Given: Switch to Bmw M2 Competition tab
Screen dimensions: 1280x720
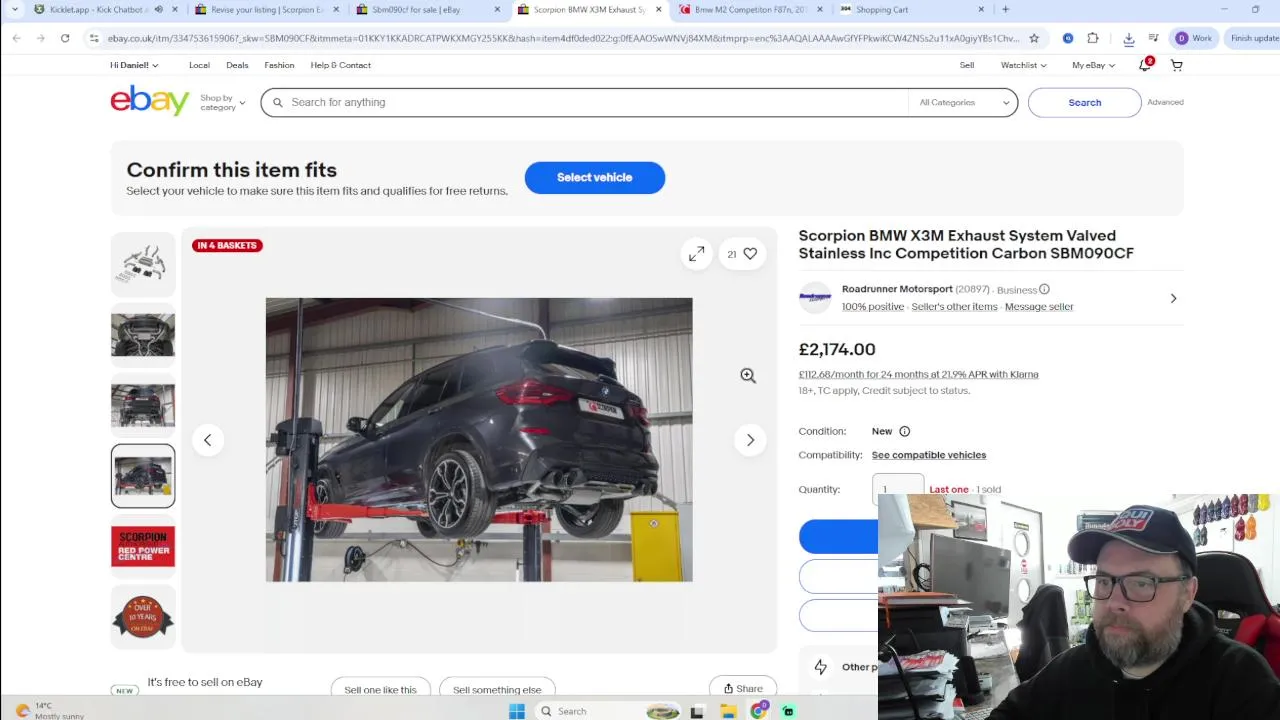Looking at the screenshot, I should [x=750, y=9].
